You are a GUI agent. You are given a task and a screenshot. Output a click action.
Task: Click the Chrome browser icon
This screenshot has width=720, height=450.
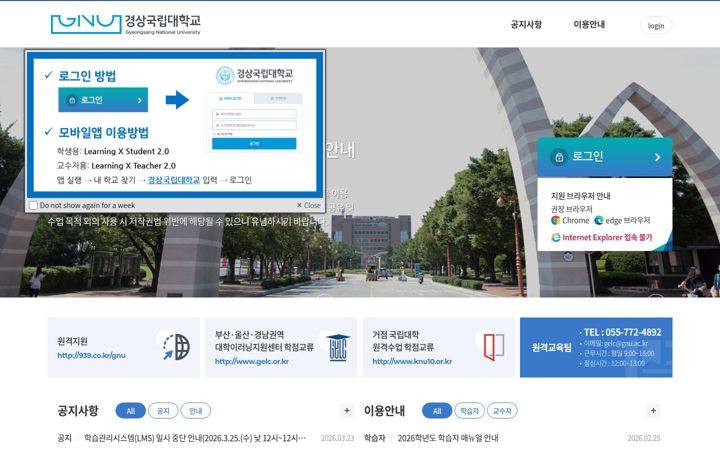point(556,220)
